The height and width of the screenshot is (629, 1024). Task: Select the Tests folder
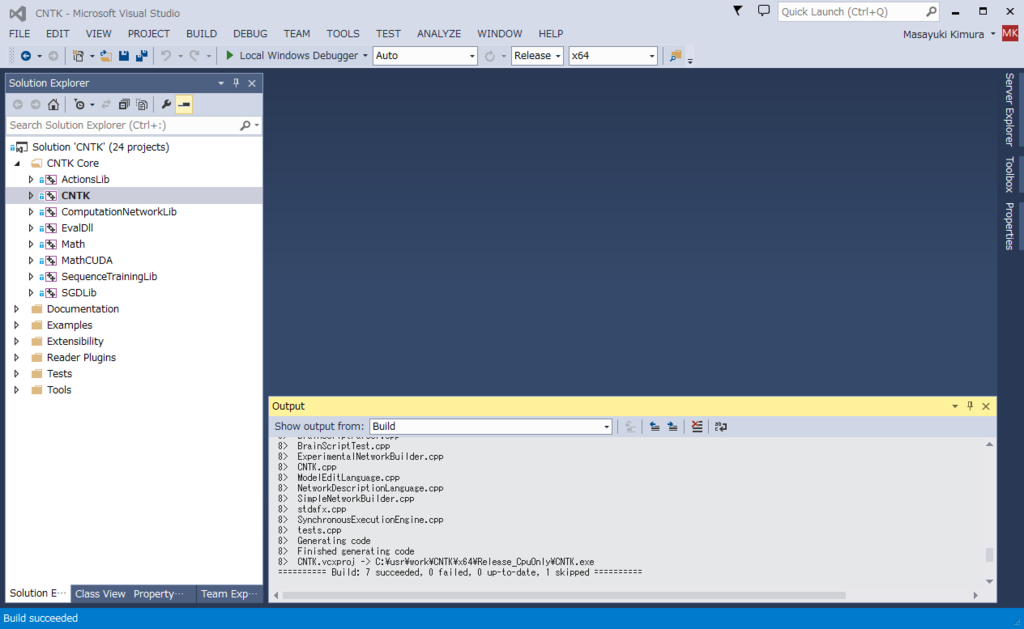(x=59, y=374)
